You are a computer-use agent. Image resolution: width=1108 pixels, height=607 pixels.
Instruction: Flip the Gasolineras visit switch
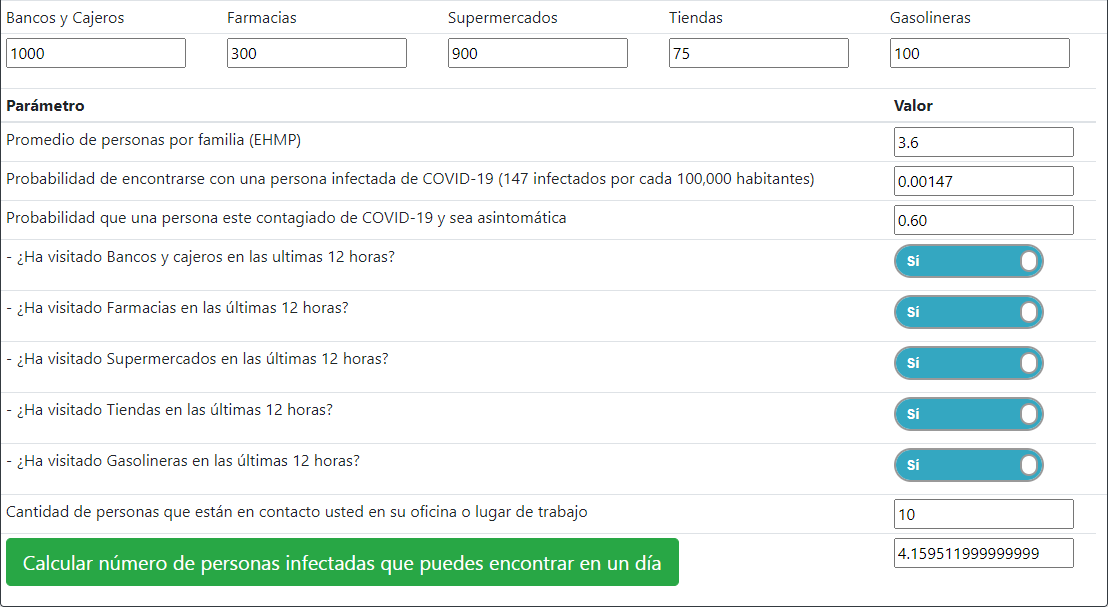click(968, 465)
